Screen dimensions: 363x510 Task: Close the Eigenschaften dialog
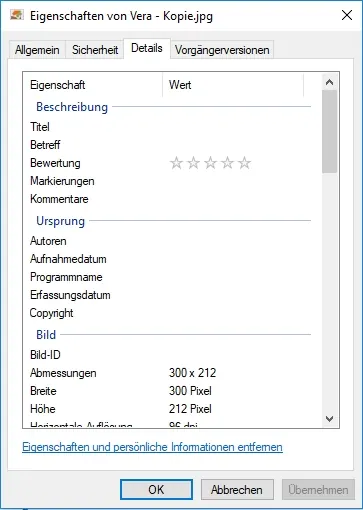pyautogui.click(x=347, y=15)
